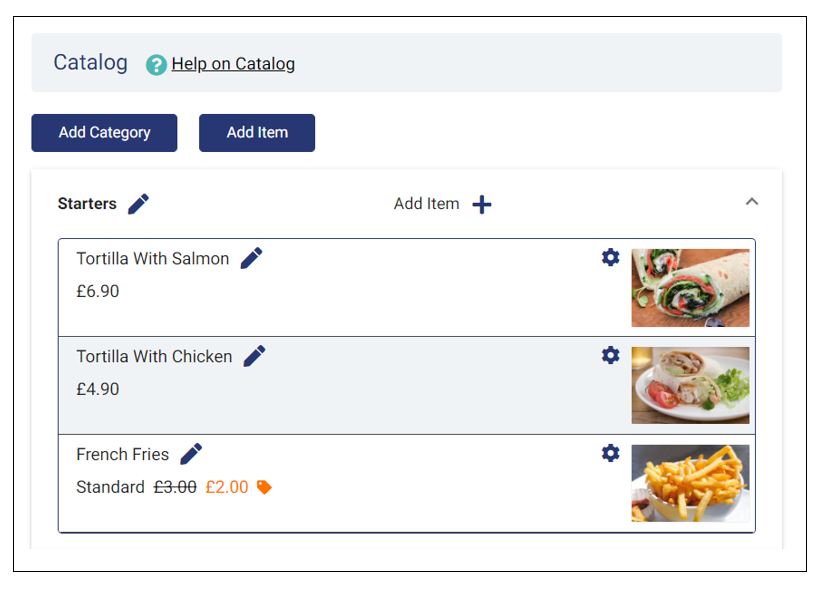821x590 pixels.
Task: Open the Tortilla With Chicken photo thumbnail
Action: point(690,385)
